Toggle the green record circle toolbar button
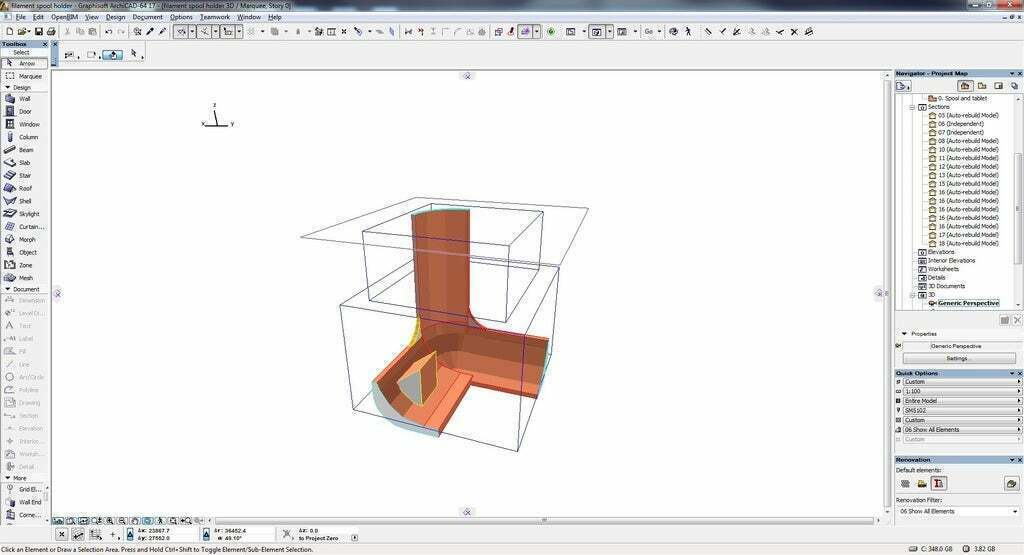The image size is (1024, 555). tap(551, 31)
